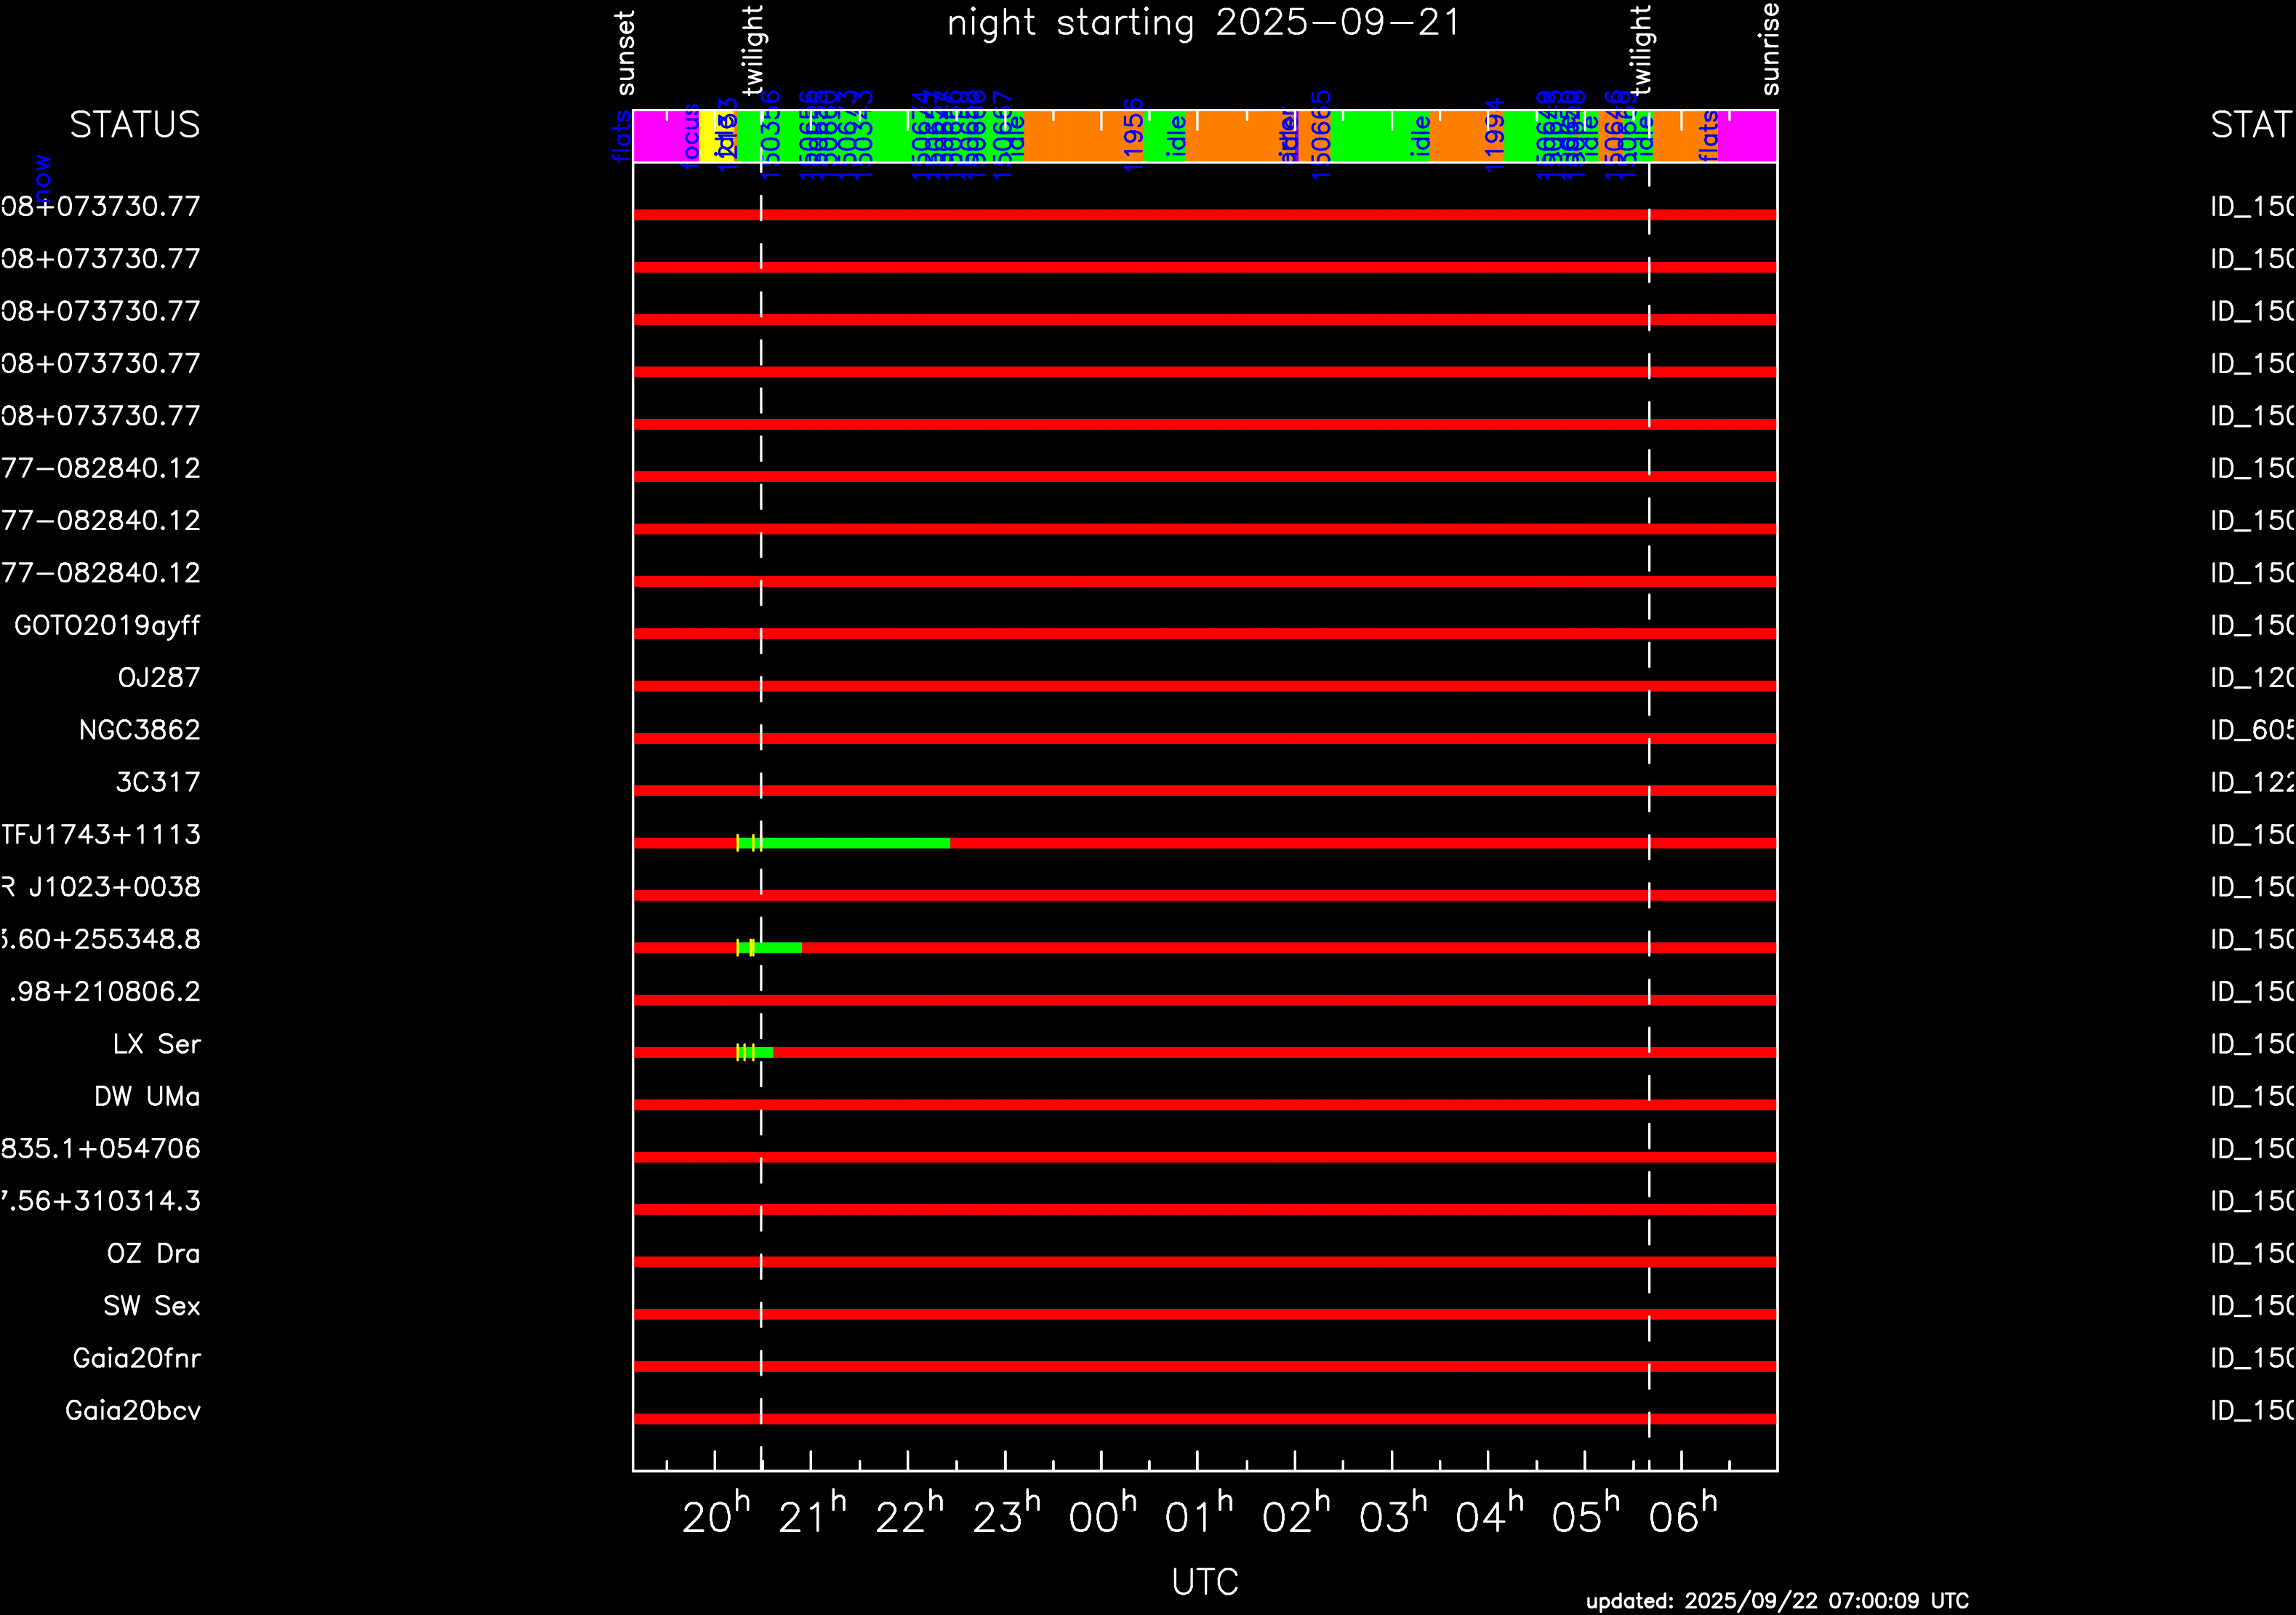Screen dimensions: 2296x1615
Task: Select the green bar on LX Ser row
Action: [764, 1052]
